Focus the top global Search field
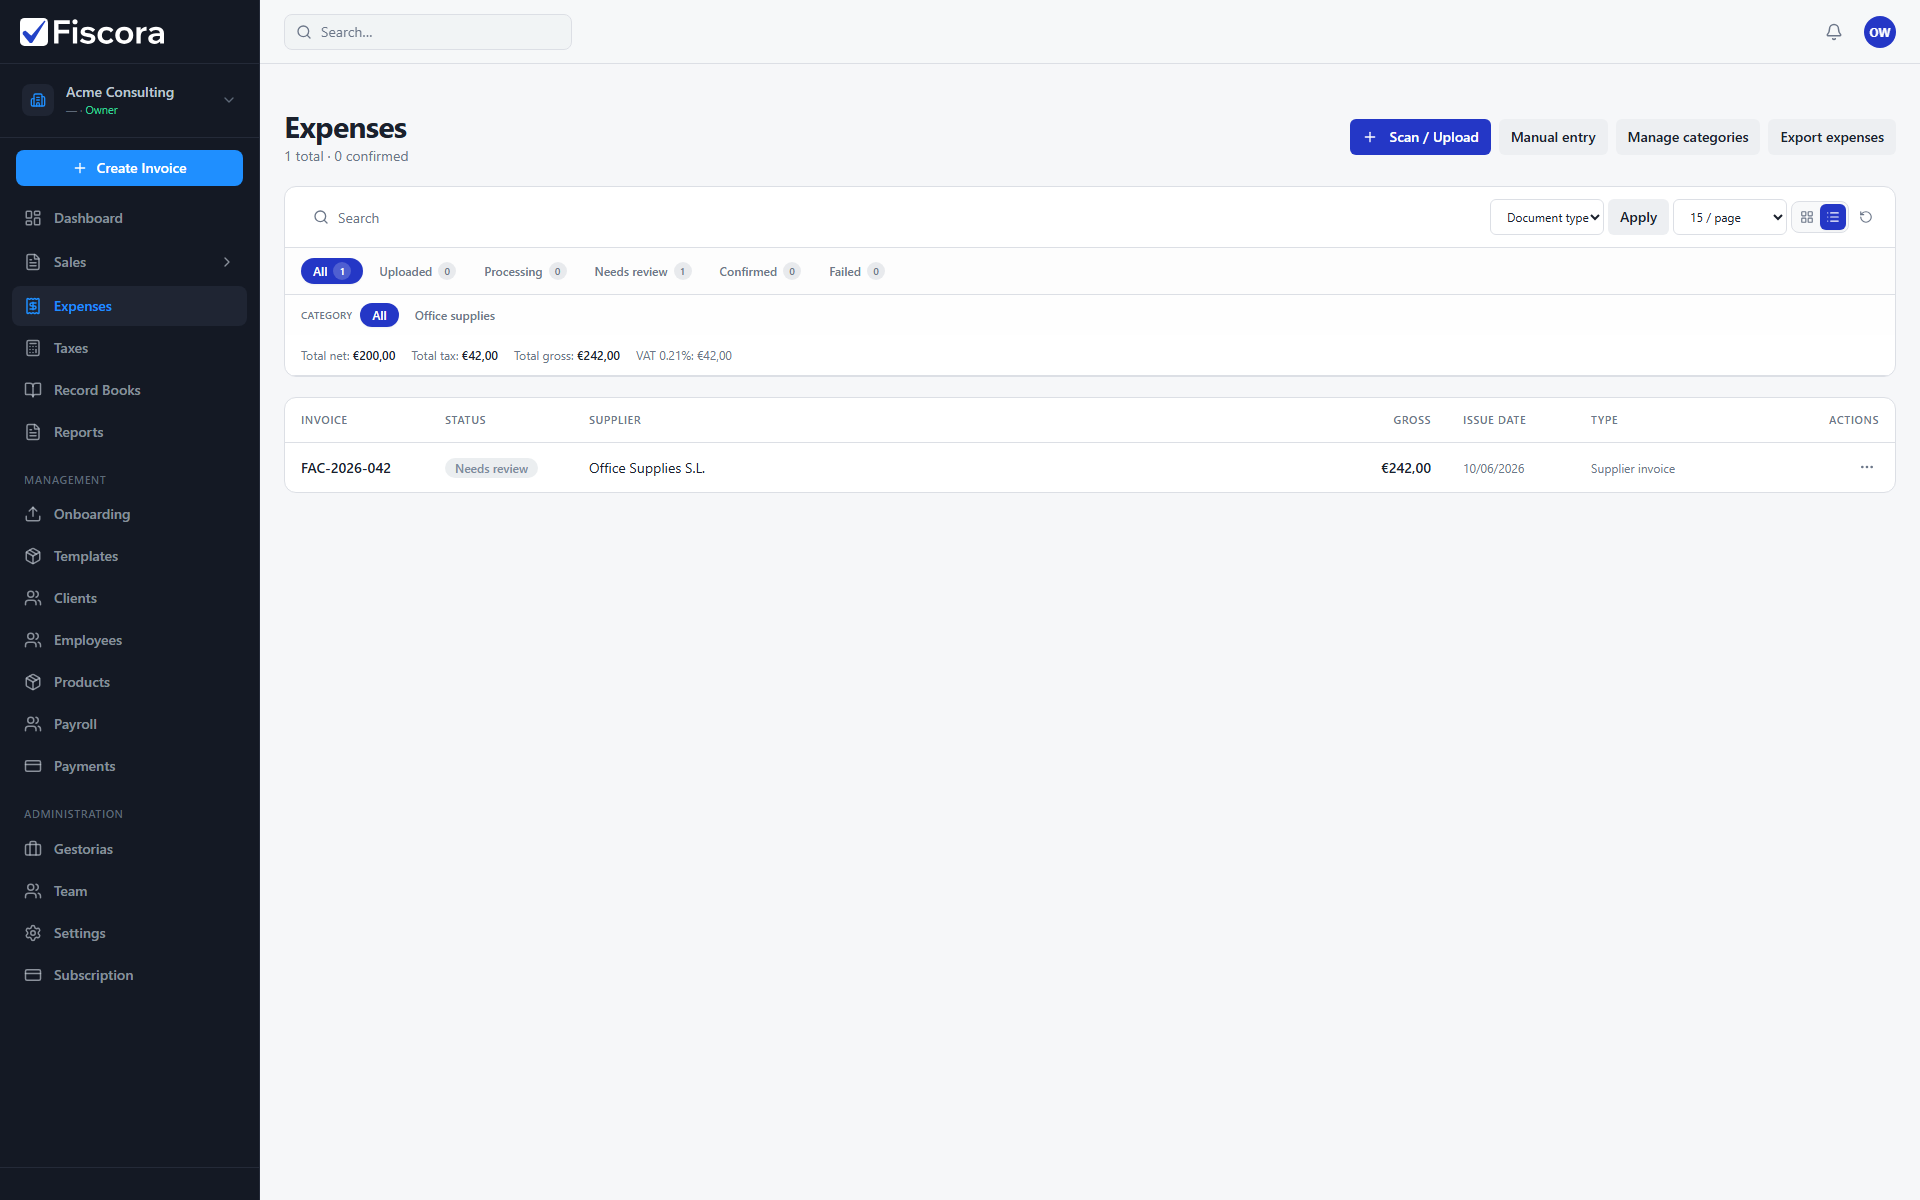 click(x=428, y=32)
